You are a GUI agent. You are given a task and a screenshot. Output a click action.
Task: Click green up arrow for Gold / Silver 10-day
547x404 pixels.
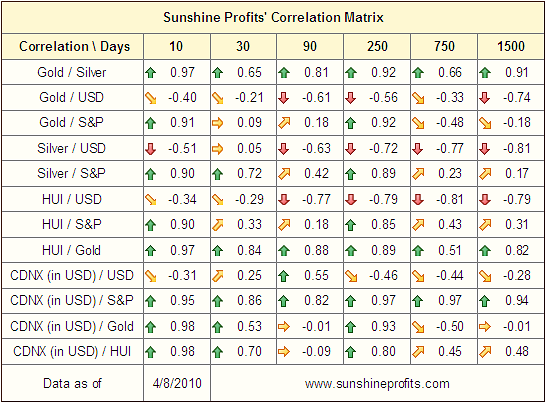[x=151, y=73]
